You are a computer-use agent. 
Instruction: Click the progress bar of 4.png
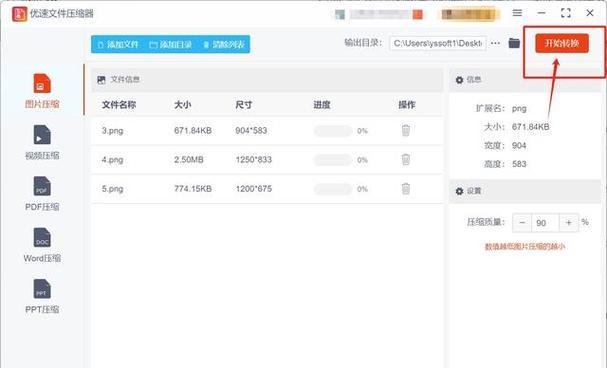point(333,160)
